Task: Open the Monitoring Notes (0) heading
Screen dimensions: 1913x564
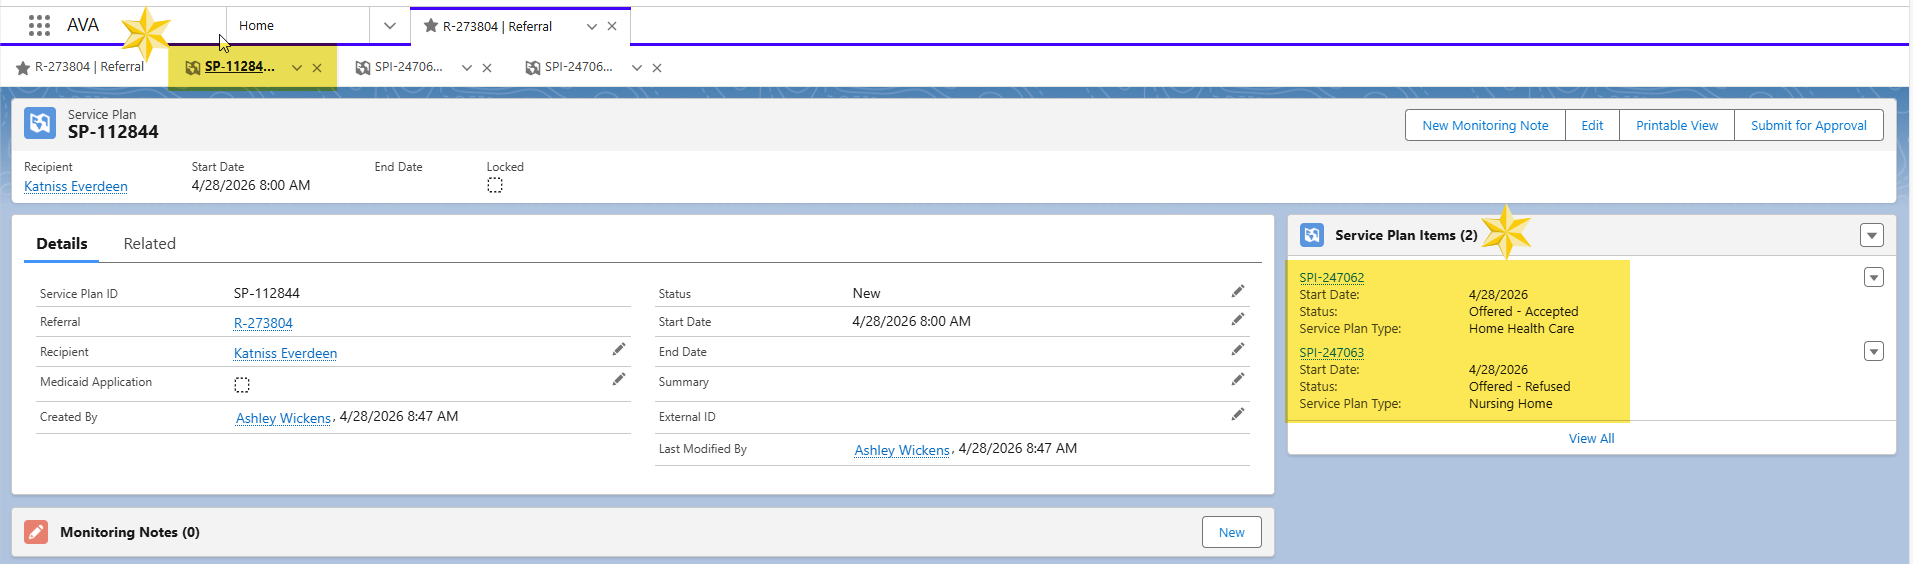Action: coord(130,532)
